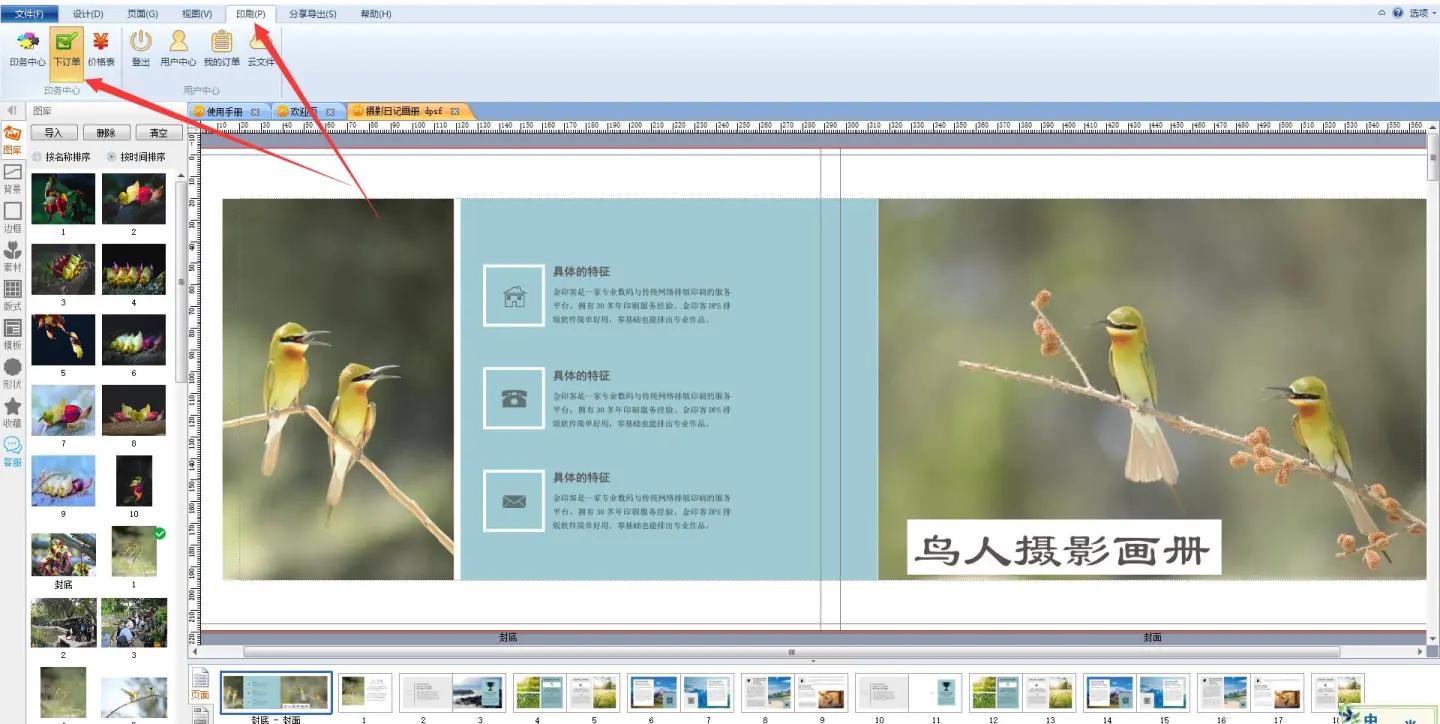The image size is (1440, 724).
Task: Click the 导入 import button
Action: tap(53, 133)
